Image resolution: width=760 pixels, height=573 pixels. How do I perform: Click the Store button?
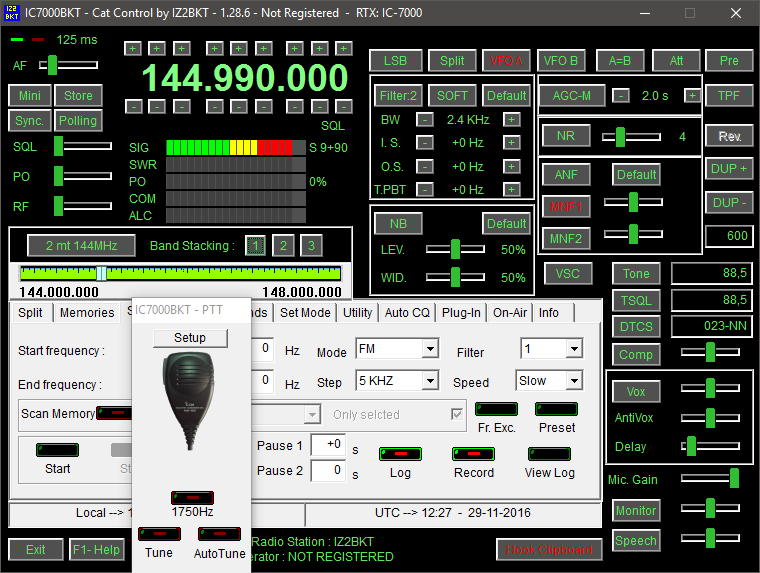79,96
